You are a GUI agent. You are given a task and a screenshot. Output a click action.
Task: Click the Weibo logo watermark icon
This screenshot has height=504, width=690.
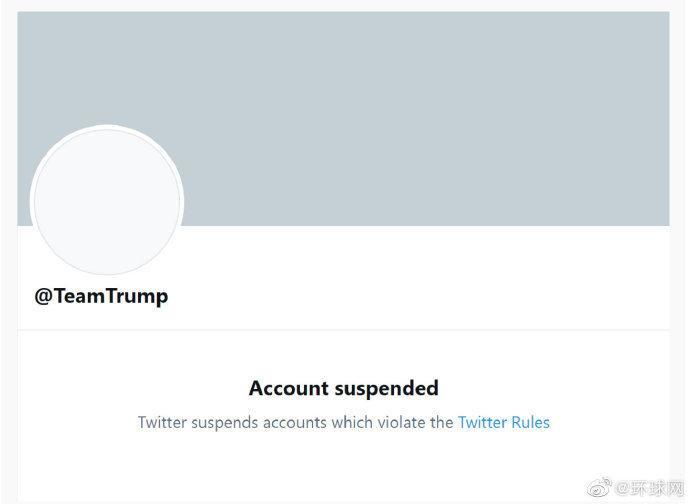pos(598,489)
